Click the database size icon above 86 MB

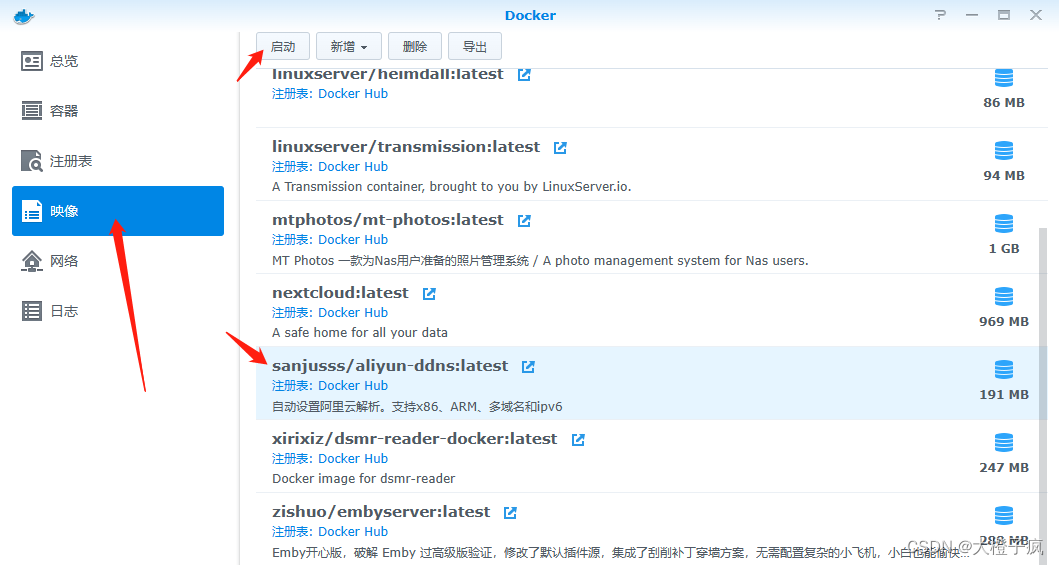pos(1004,78)
